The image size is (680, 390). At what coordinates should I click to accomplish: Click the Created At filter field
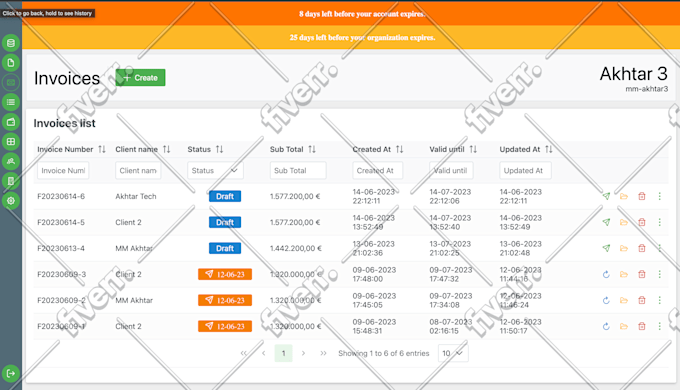[378, 170]
